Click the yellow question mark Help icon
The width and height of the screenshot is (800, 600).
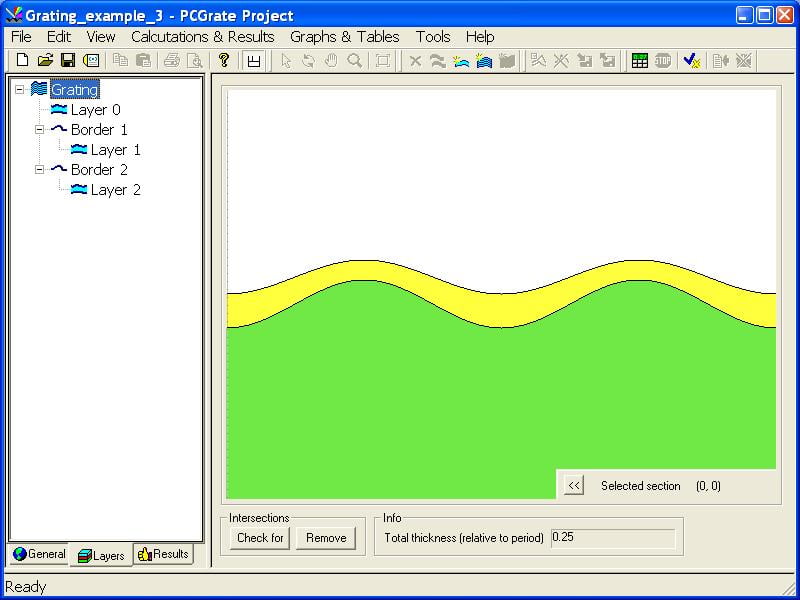224,61
